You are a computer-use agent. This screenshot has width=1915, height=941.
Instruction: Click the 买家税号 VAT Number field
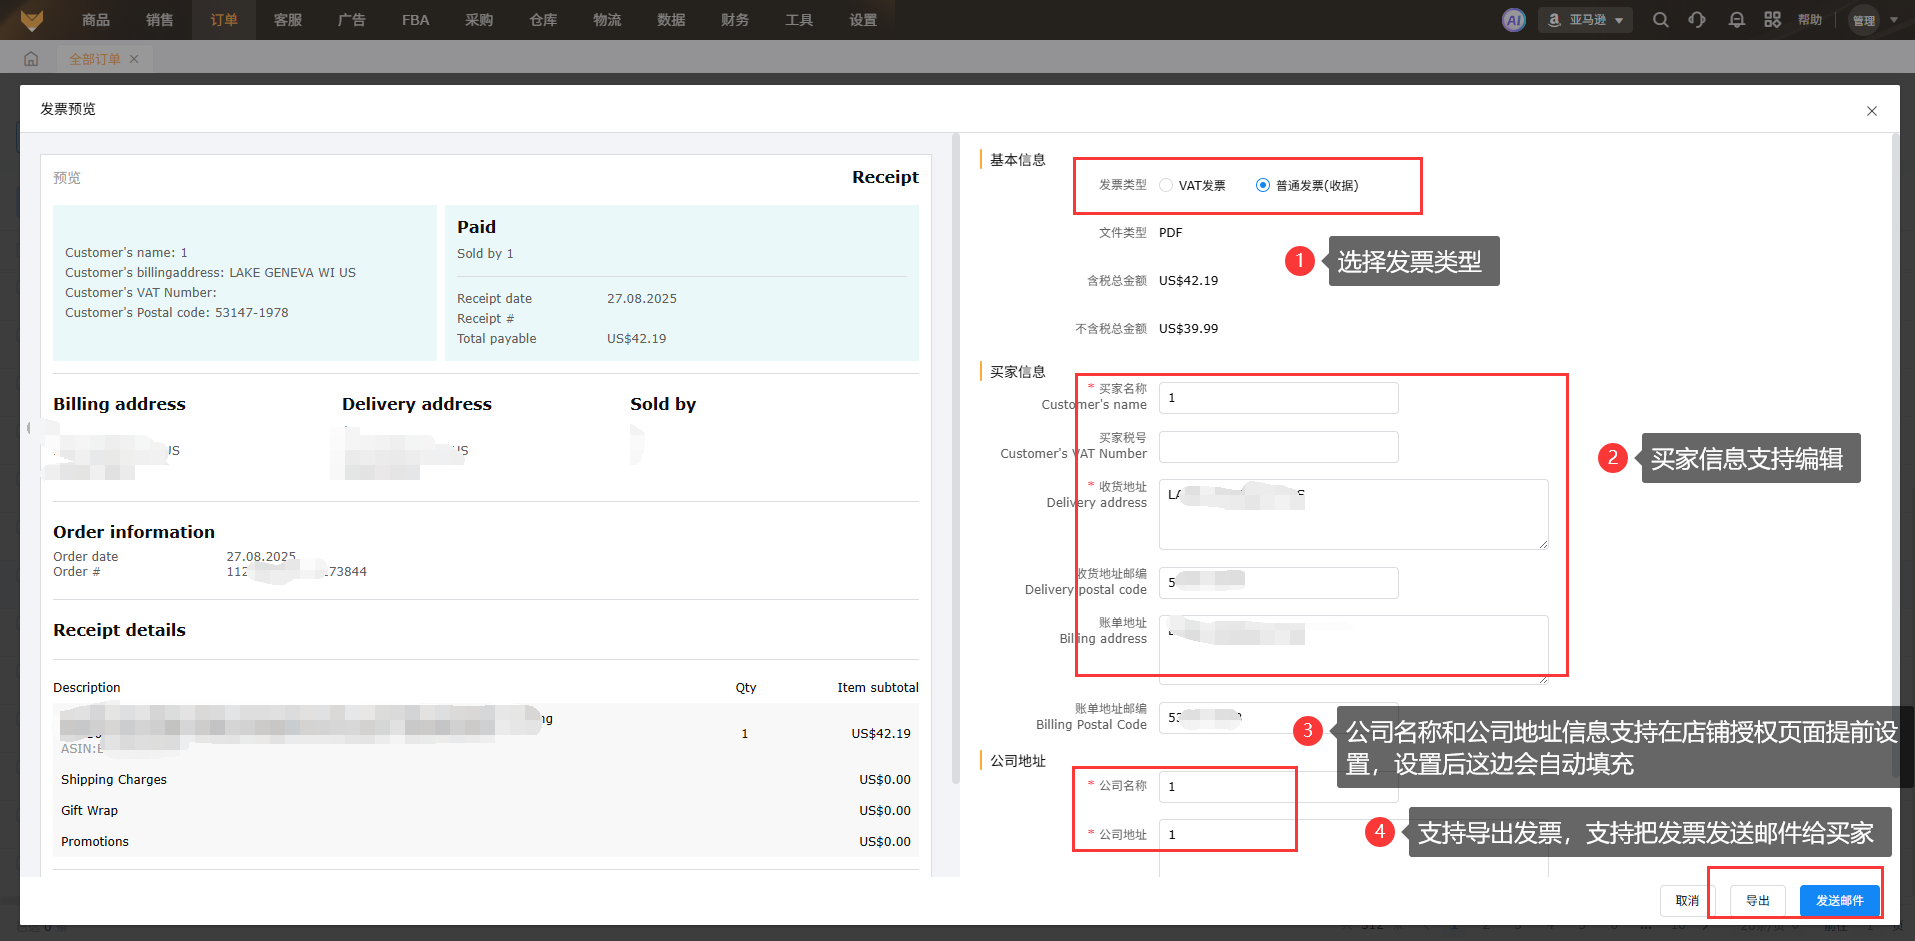coord(1278,447)
